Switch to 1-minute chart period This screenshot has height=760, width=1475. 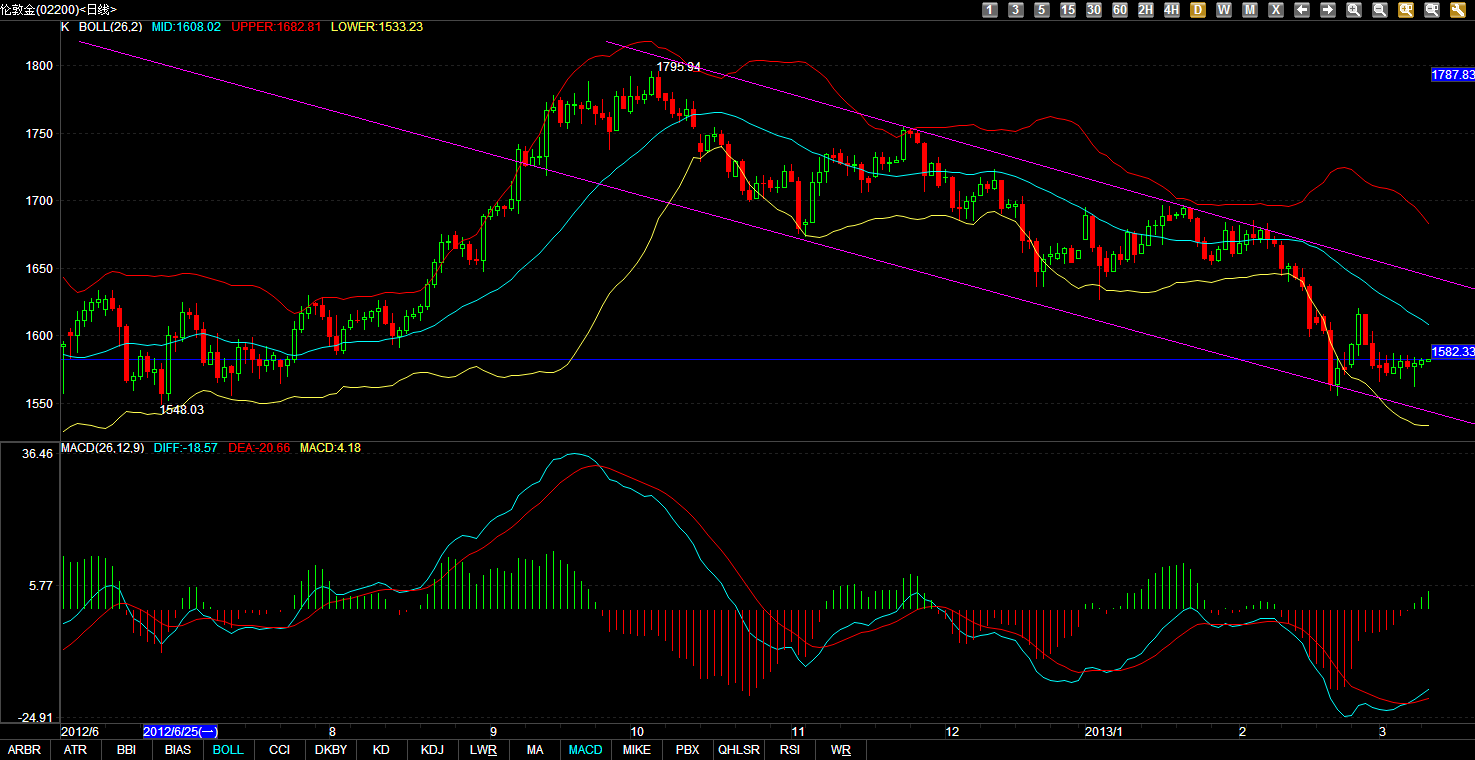tap(990, 9)
